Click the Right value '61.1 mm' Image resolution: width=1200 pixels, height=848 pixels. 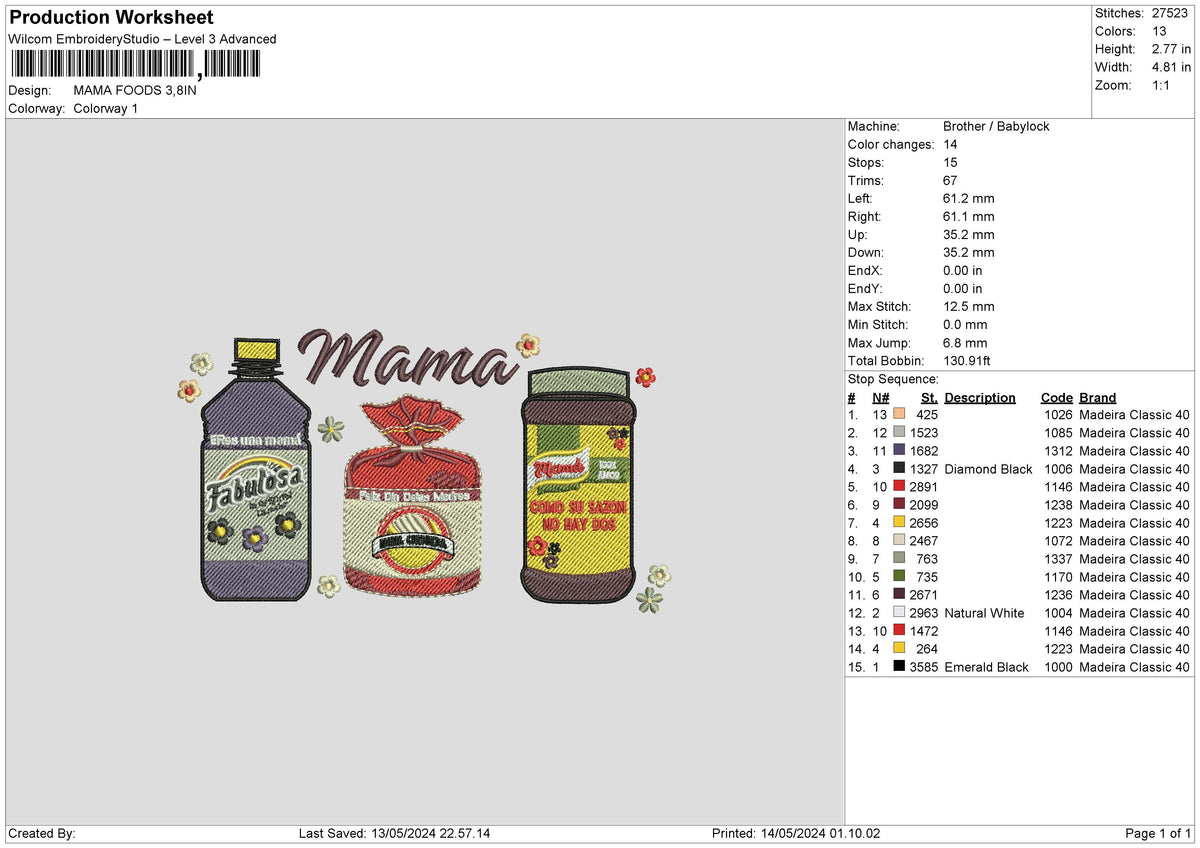(969, 216)
